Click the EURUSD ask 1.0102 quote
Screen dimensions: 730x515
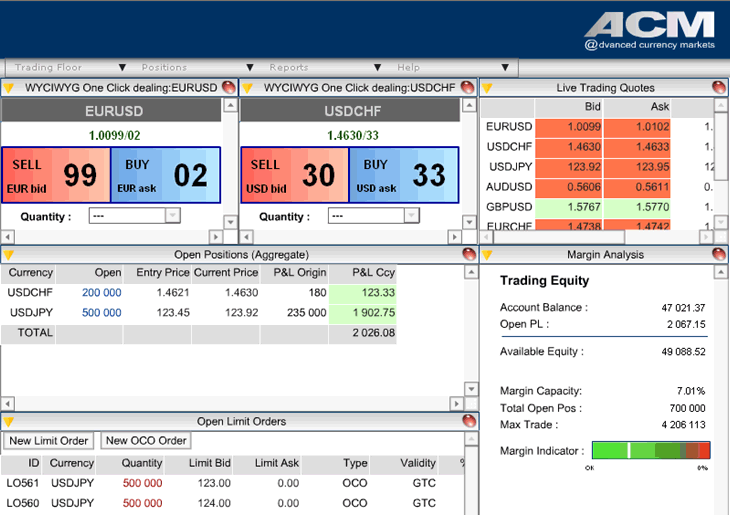[x=637, y=127]
